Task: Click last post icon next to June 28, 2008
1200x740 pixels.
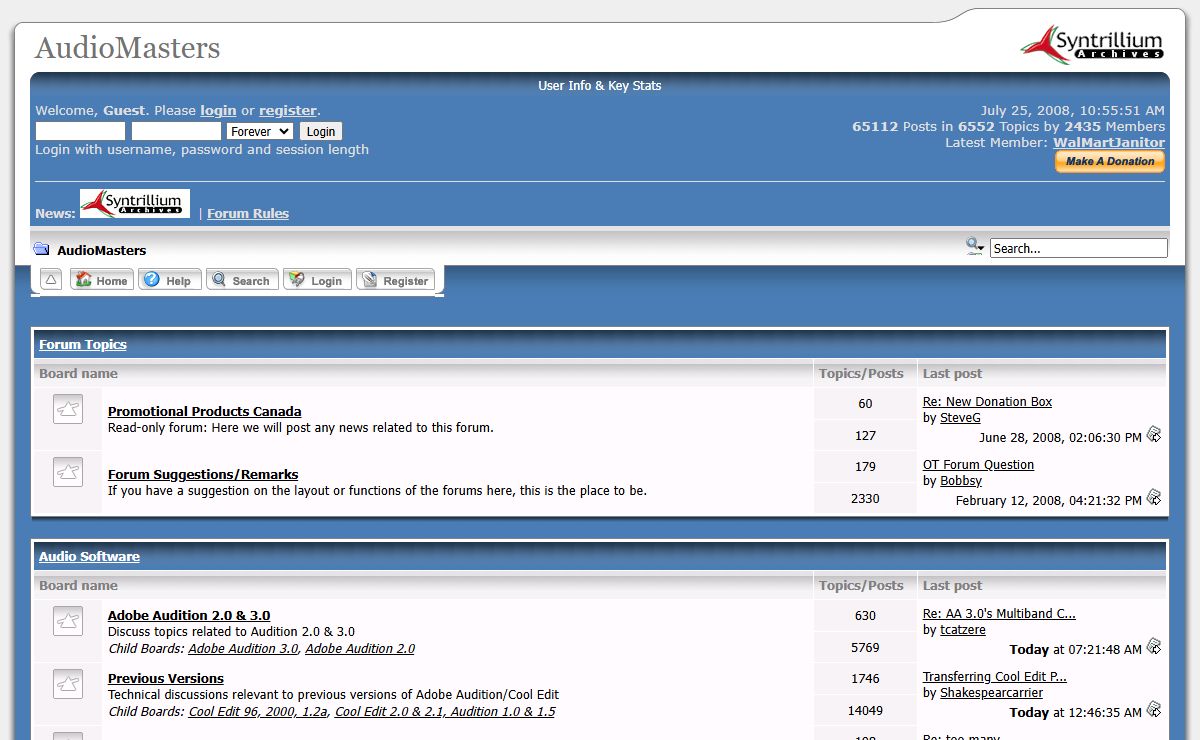Action: tap(1154, 434)
